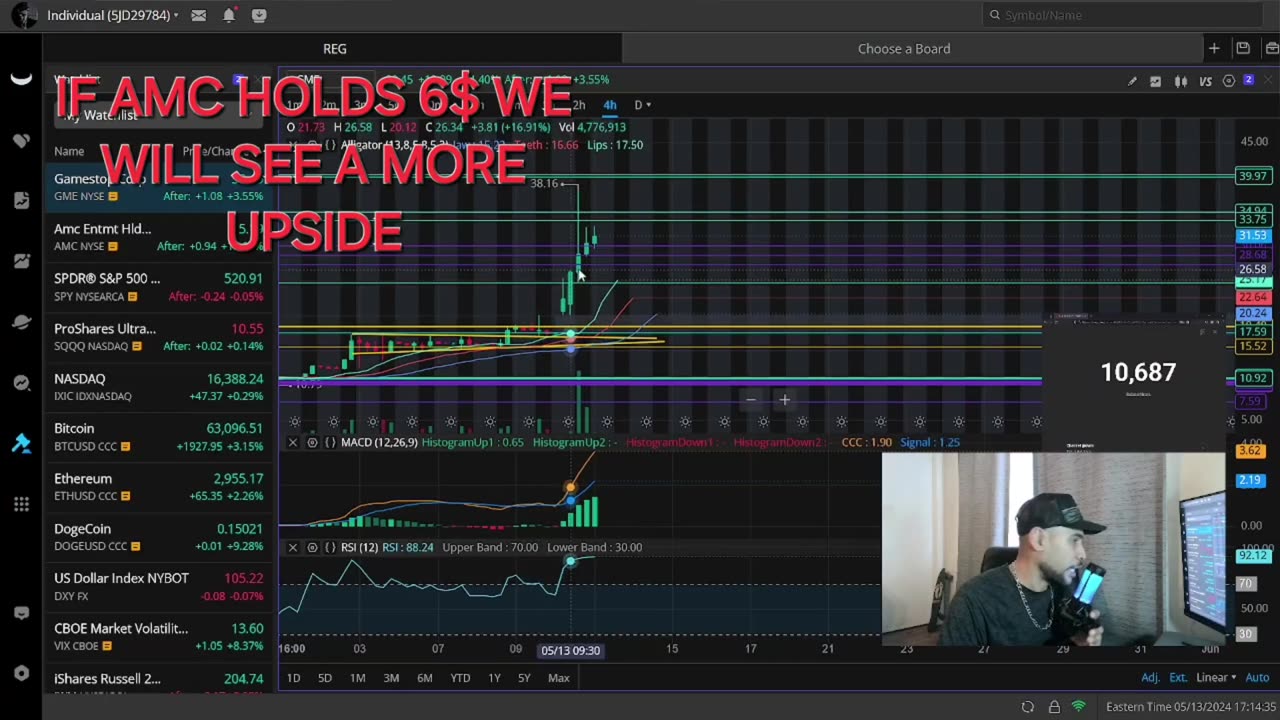Toggle the Auto scale option
Image resolution: width=1280 pixels, height=720 pixels.
(1257, 678)
